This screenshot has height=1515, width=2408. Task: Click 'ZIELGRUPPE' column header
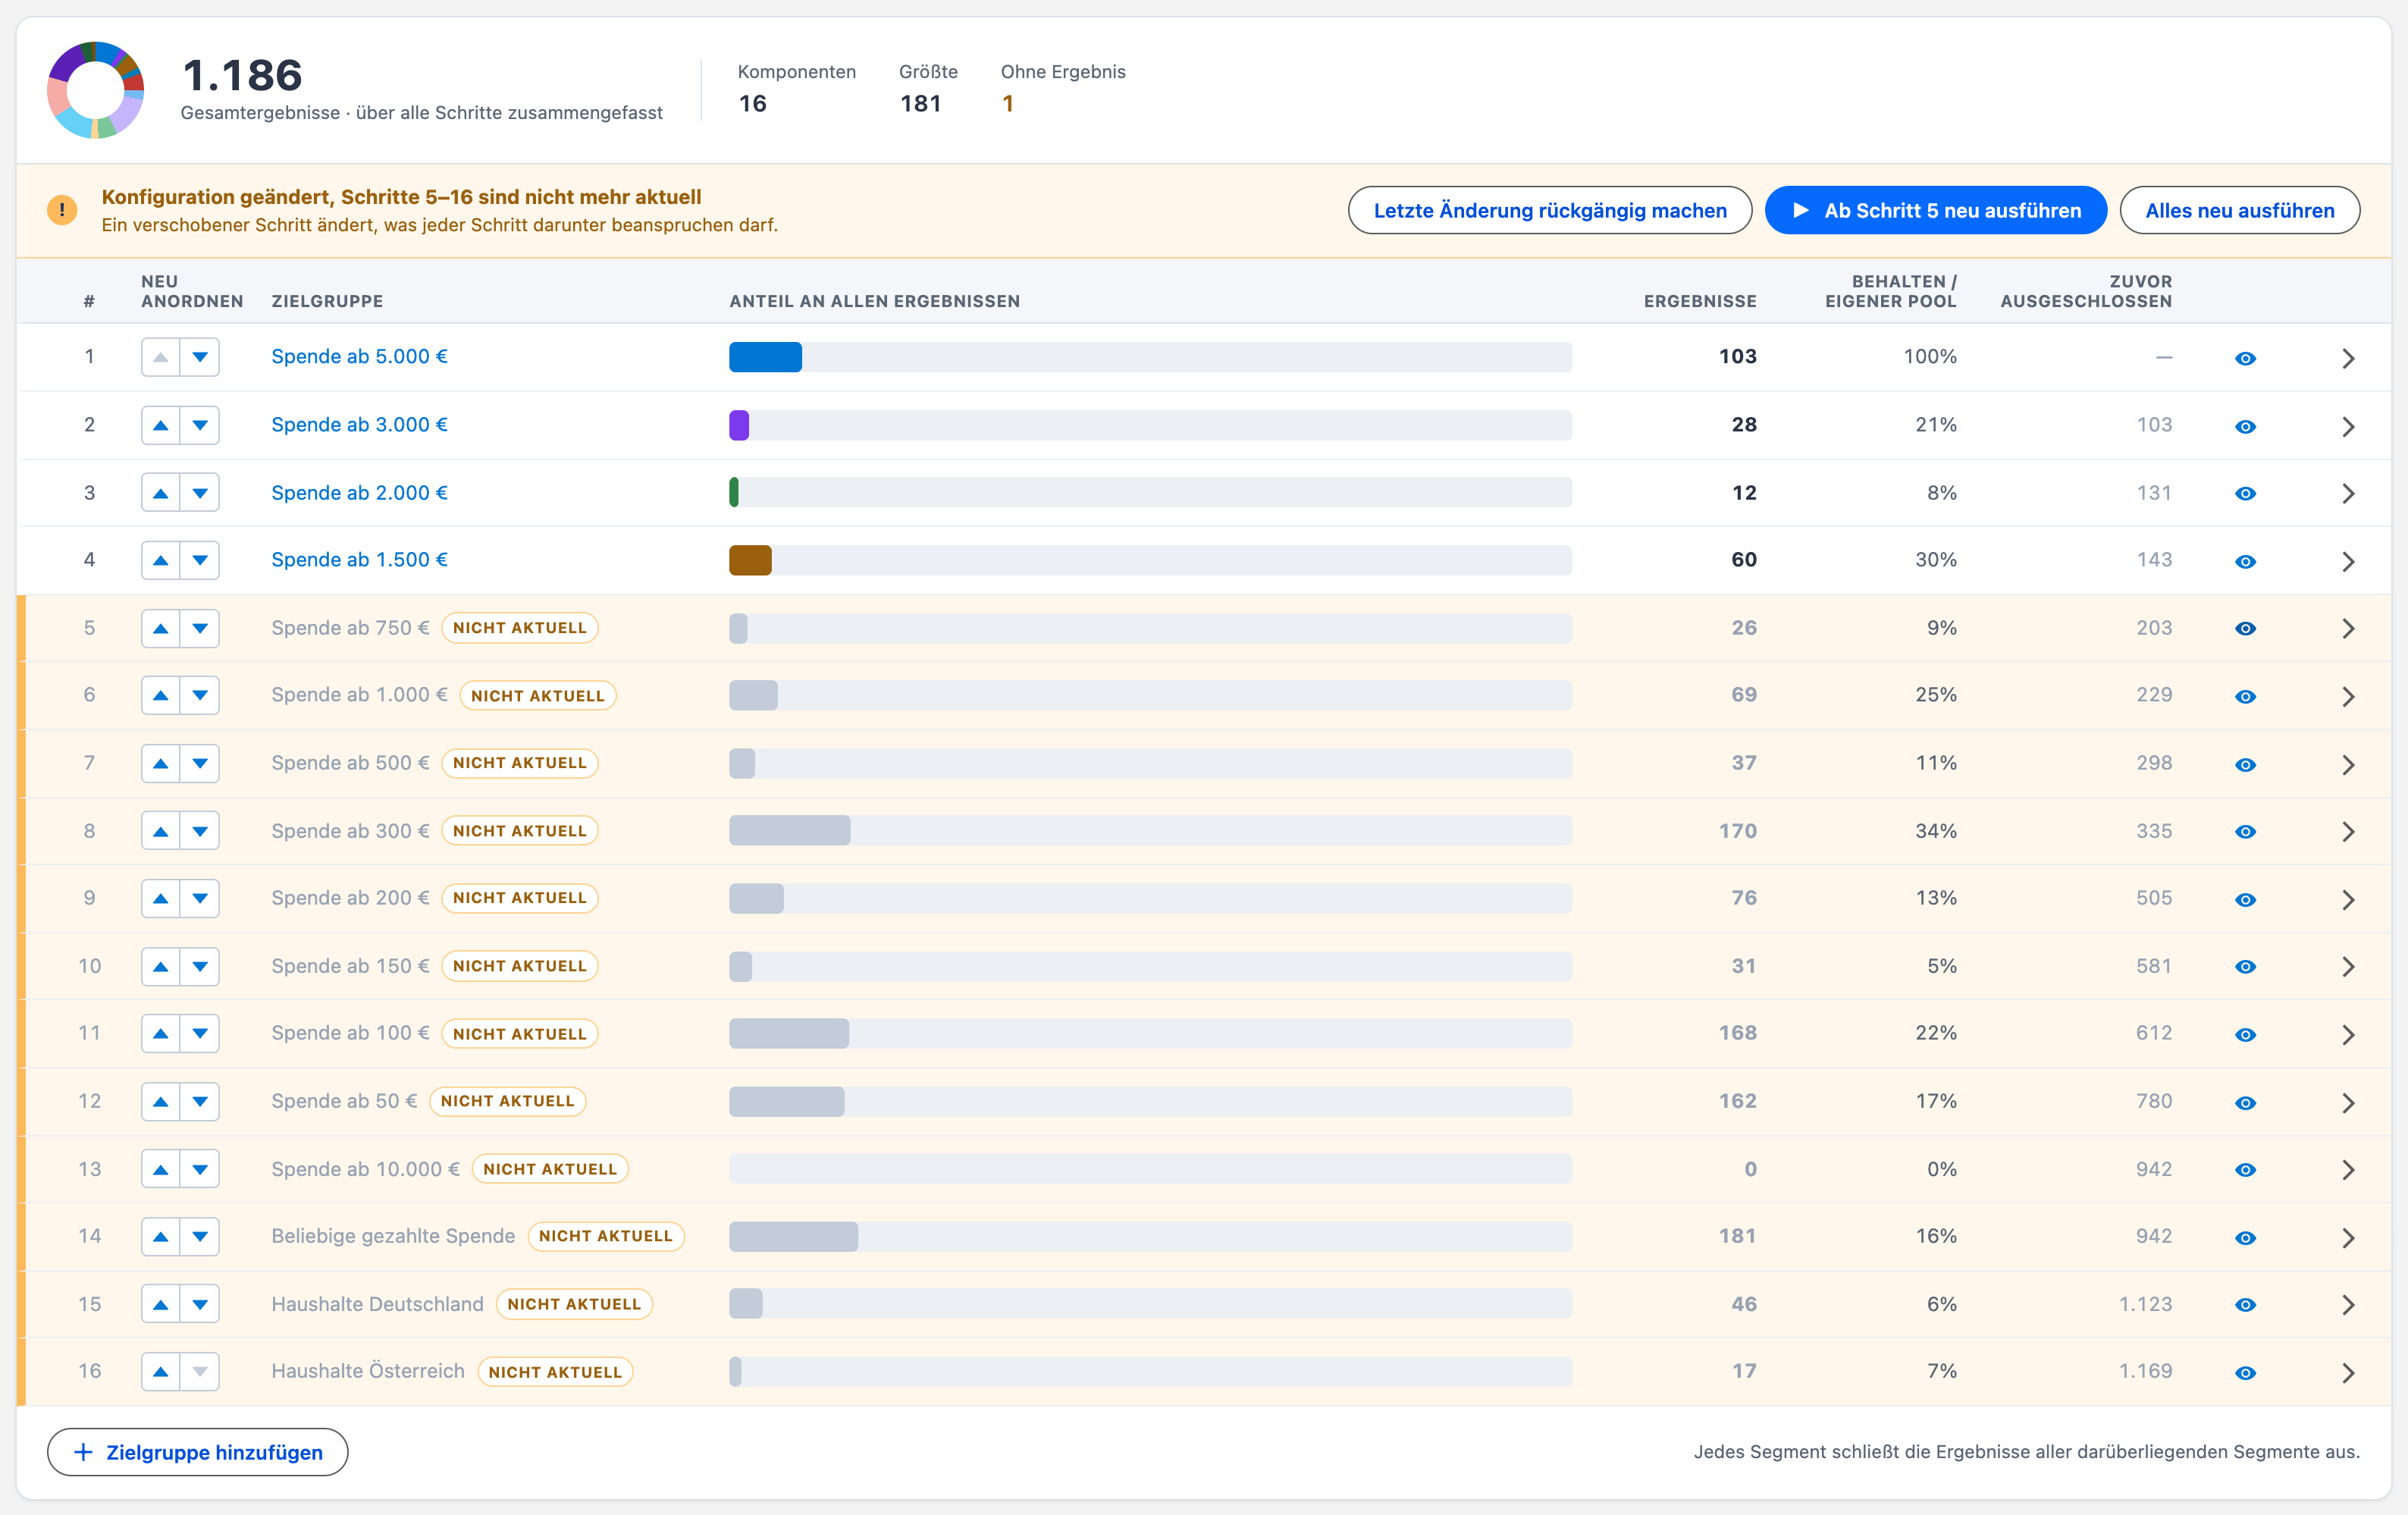point(327,301)
